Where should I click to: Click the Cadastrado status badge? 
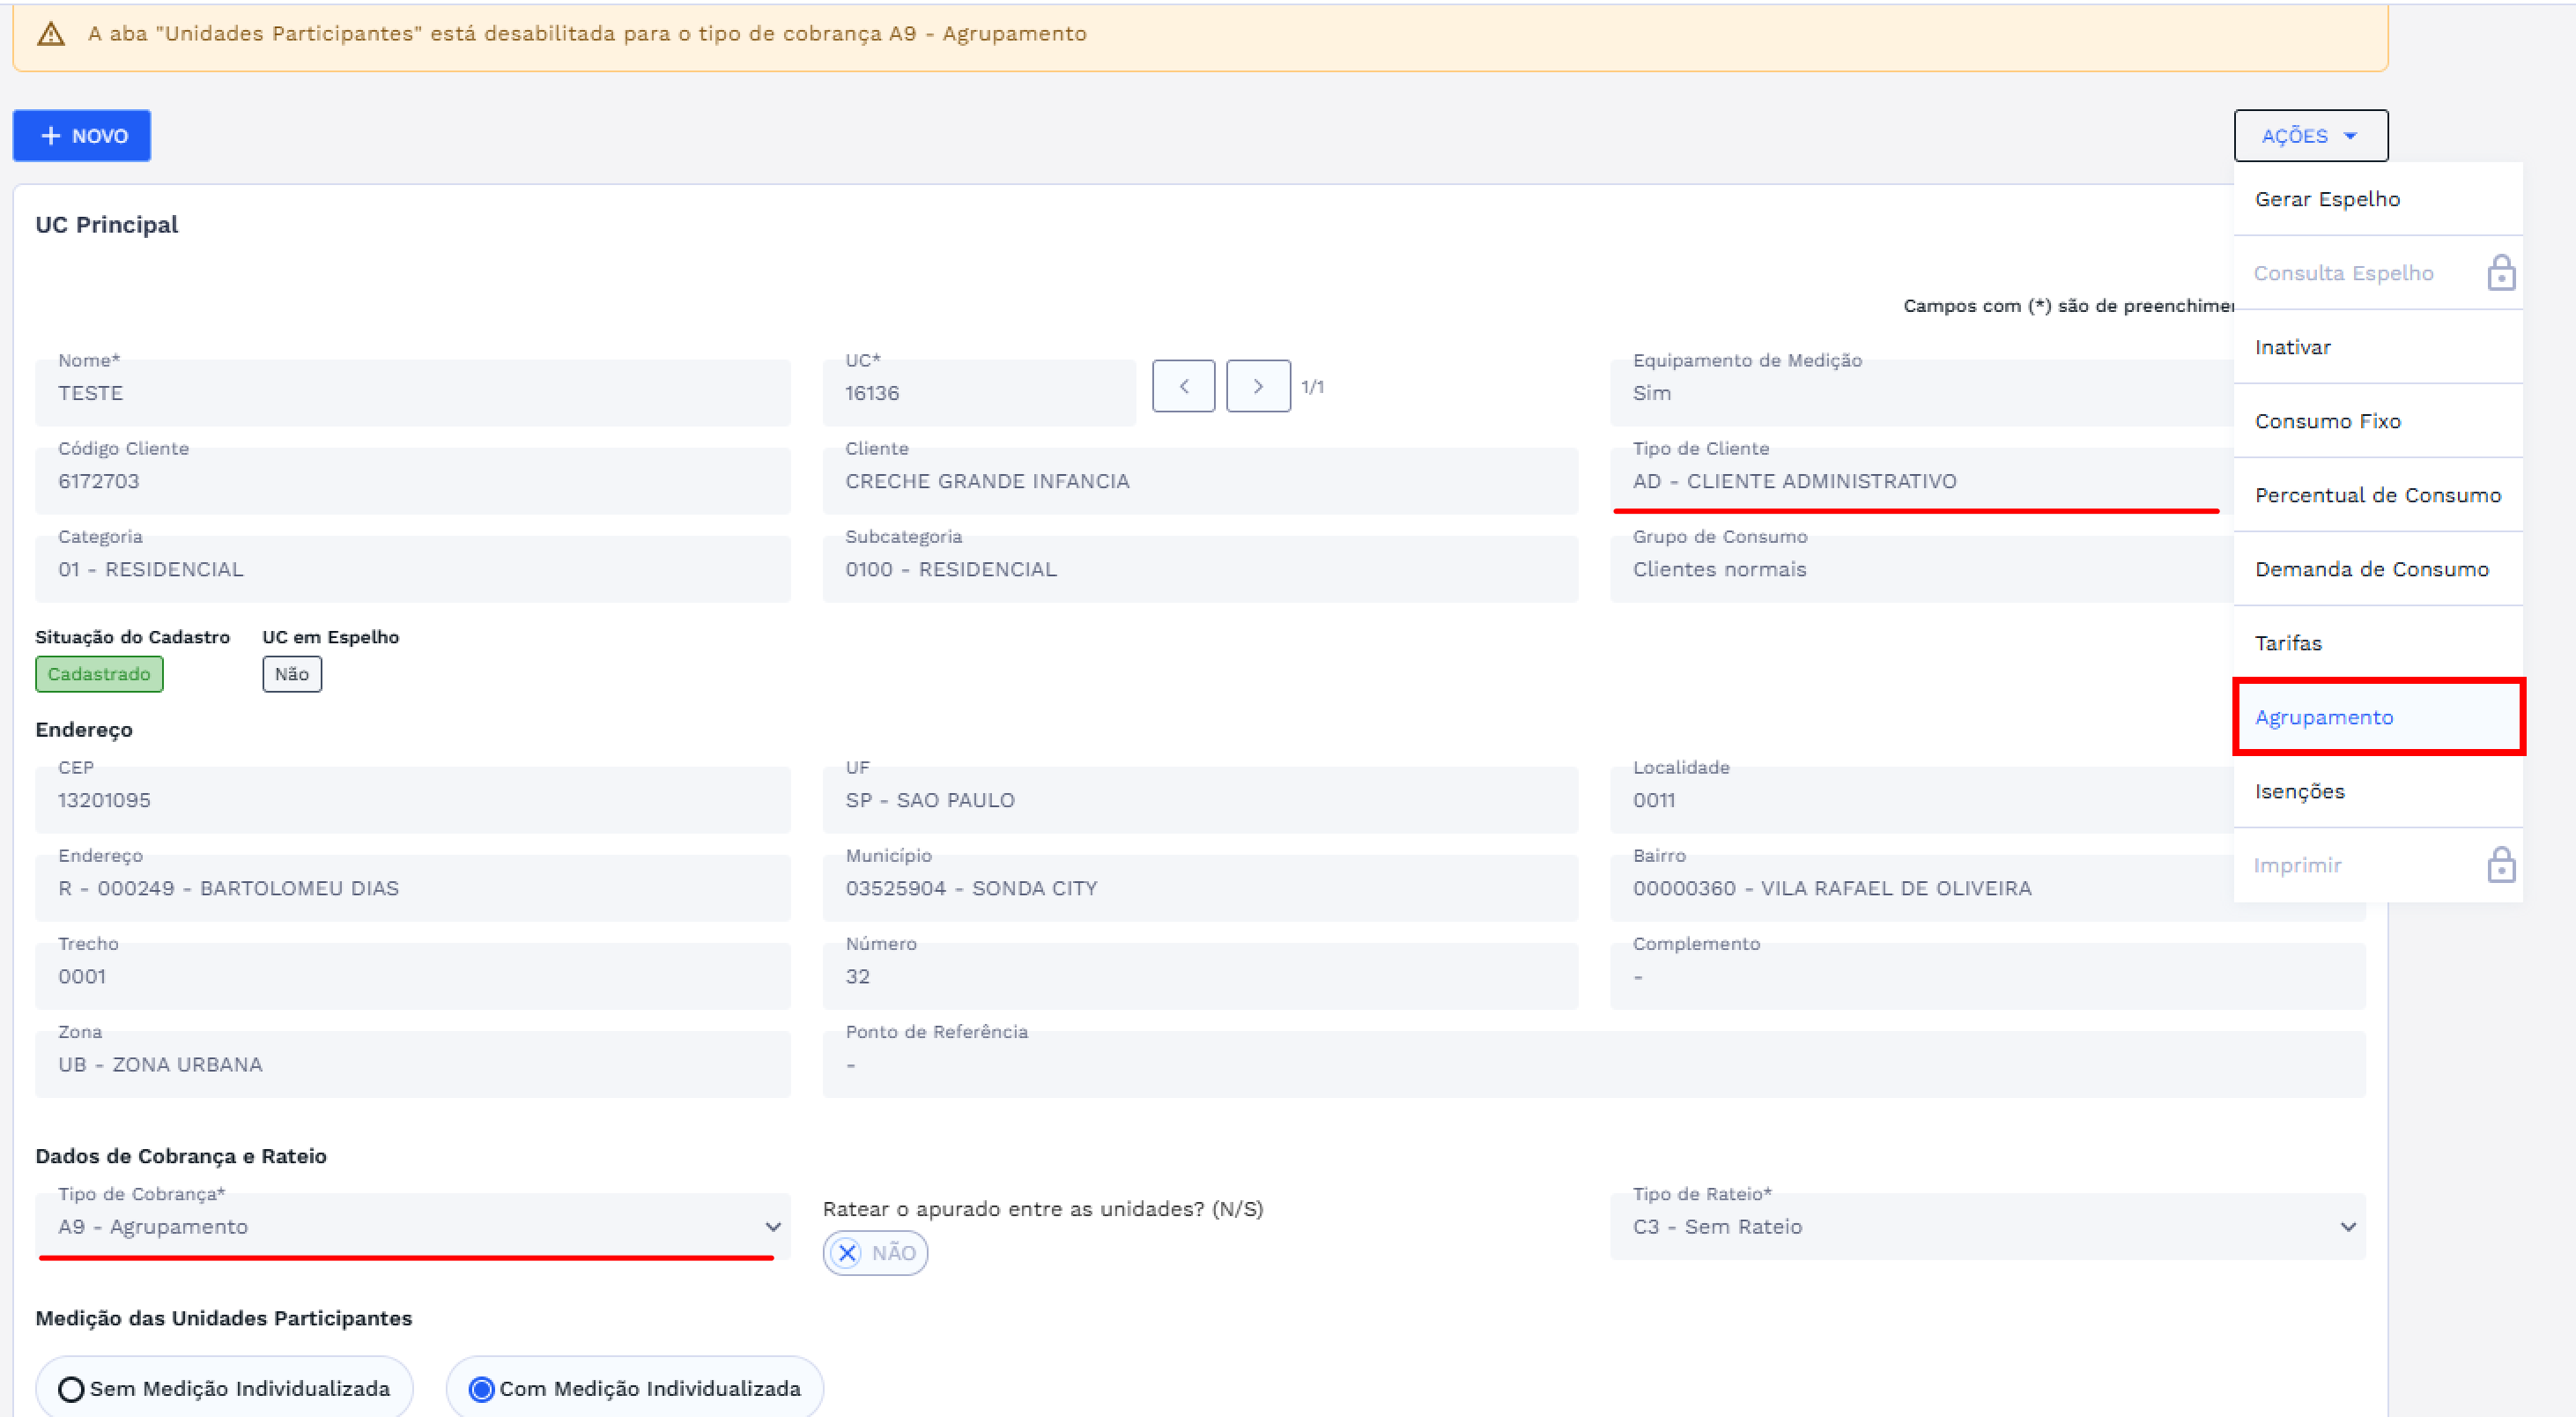[x=99, y=674]
